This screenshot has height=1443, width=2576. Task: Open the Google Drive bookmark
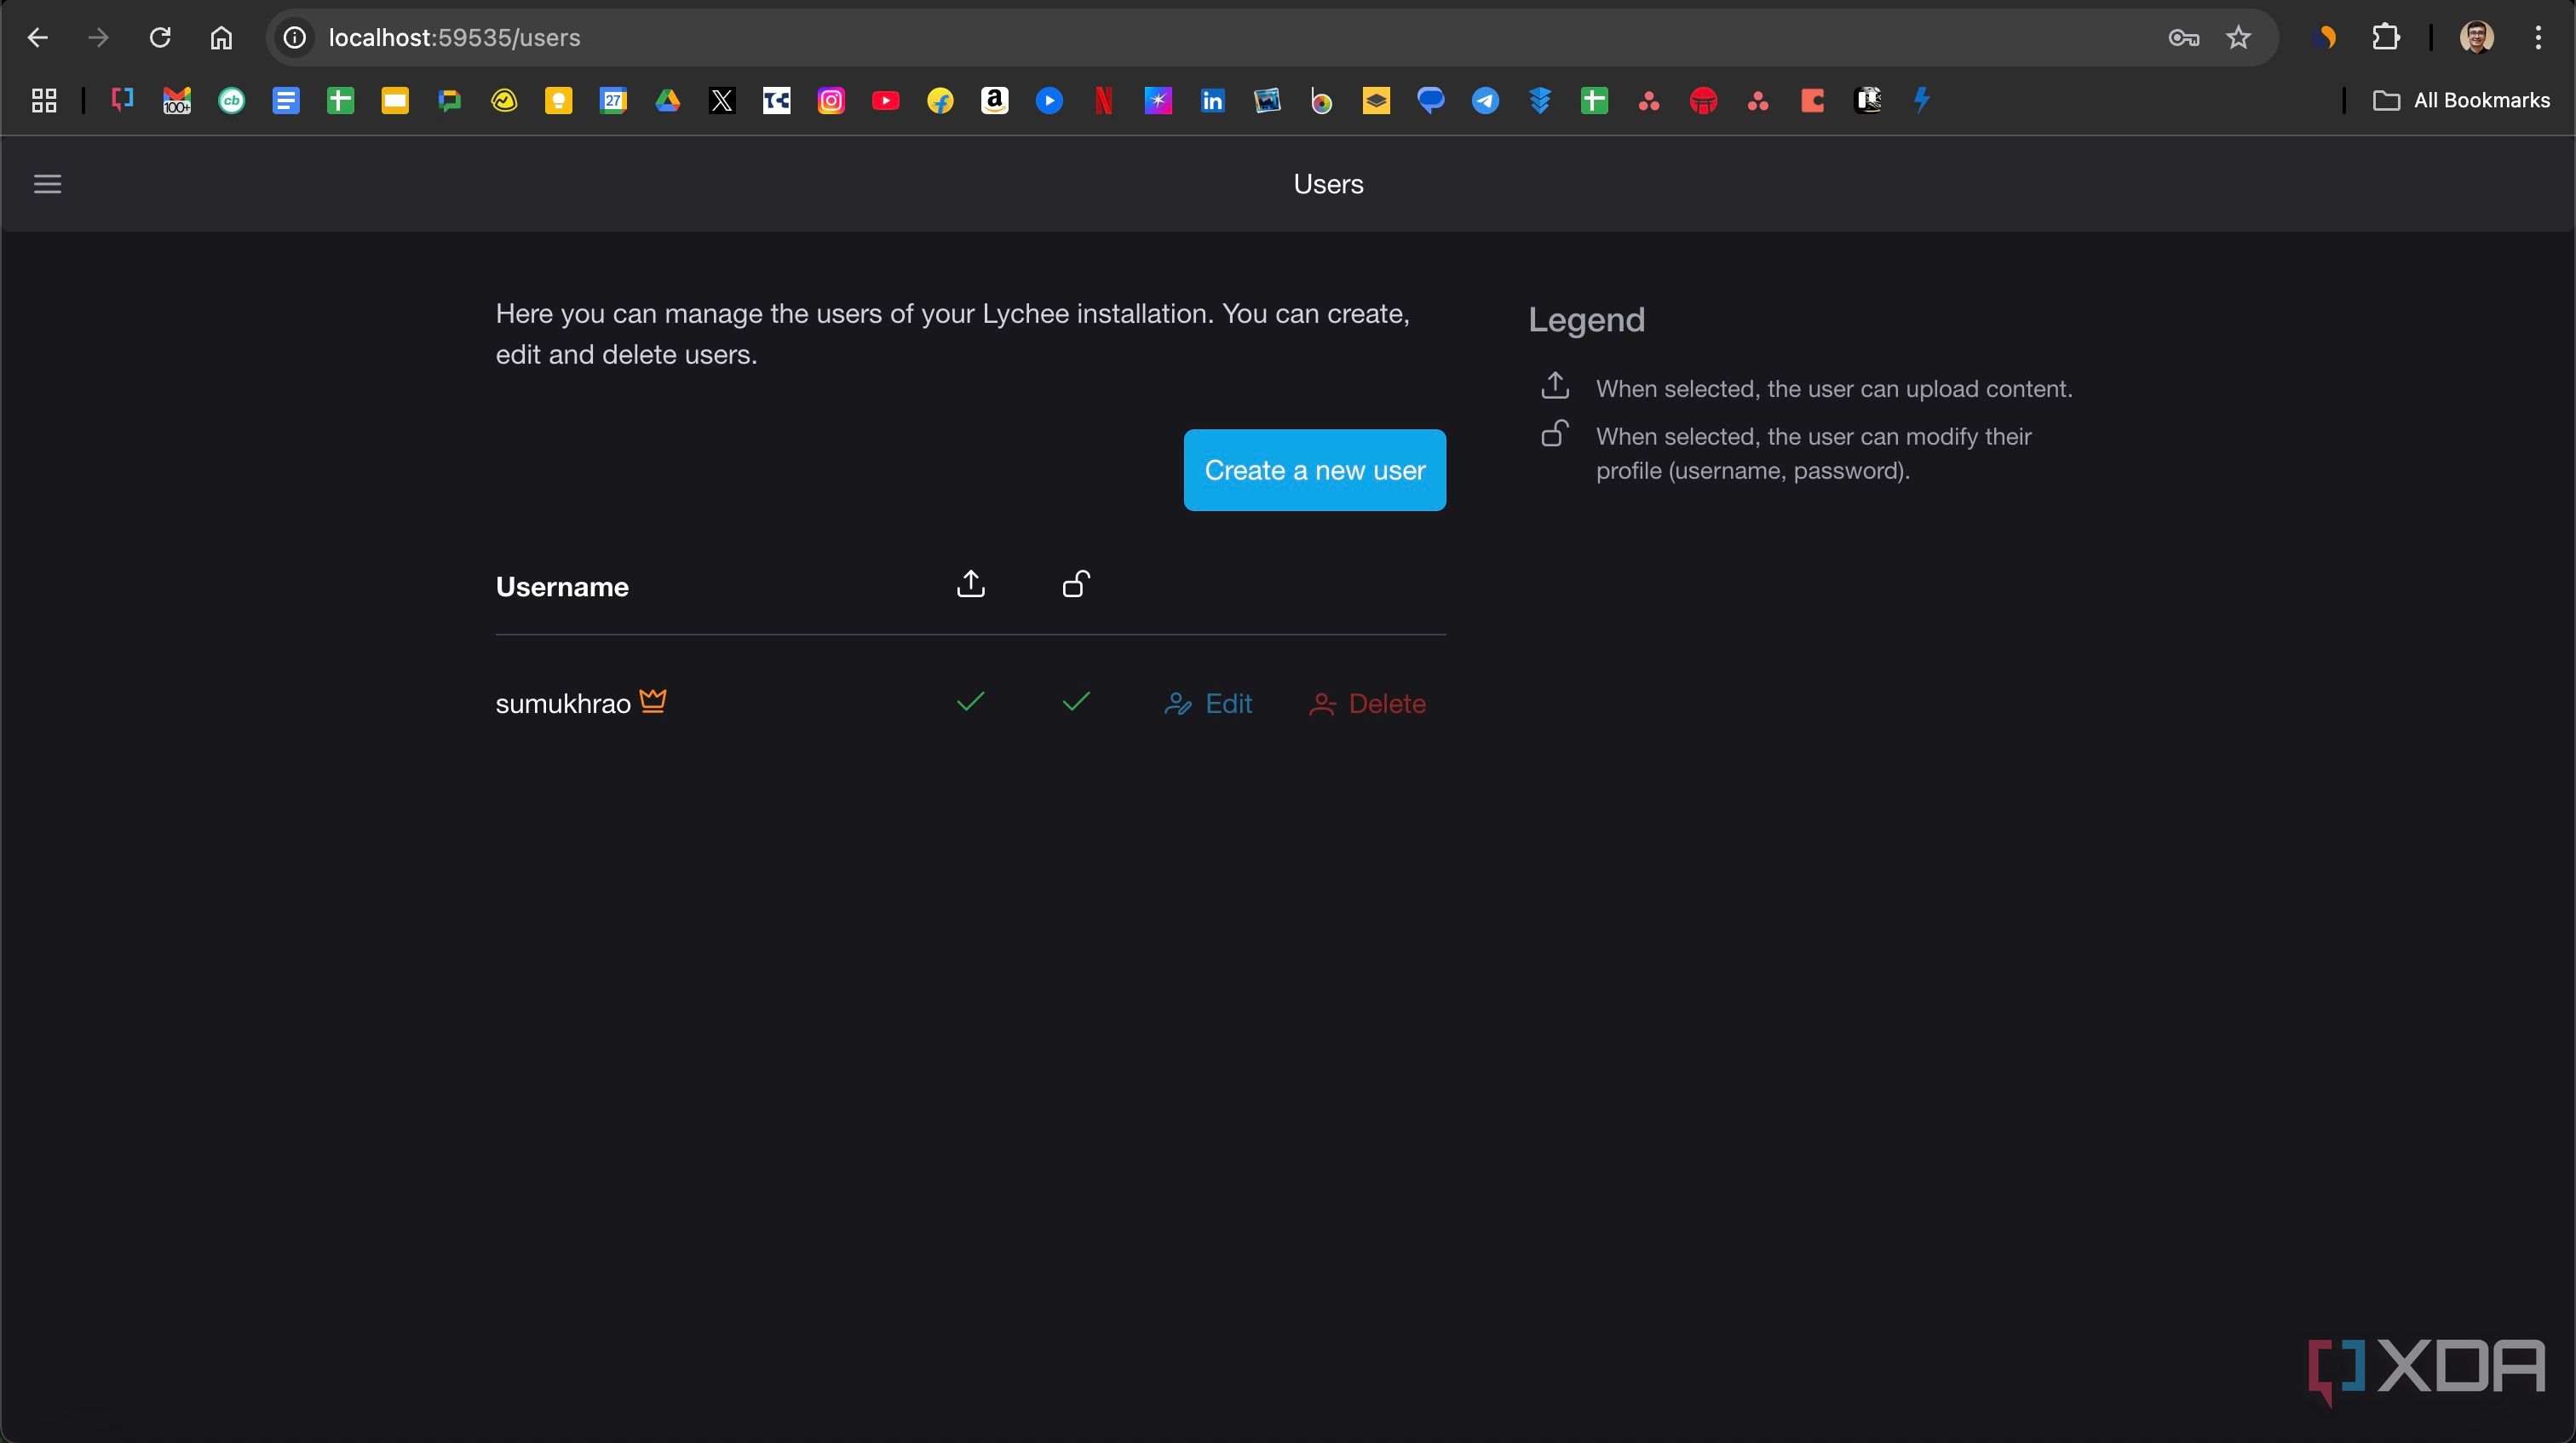point(668,100)
